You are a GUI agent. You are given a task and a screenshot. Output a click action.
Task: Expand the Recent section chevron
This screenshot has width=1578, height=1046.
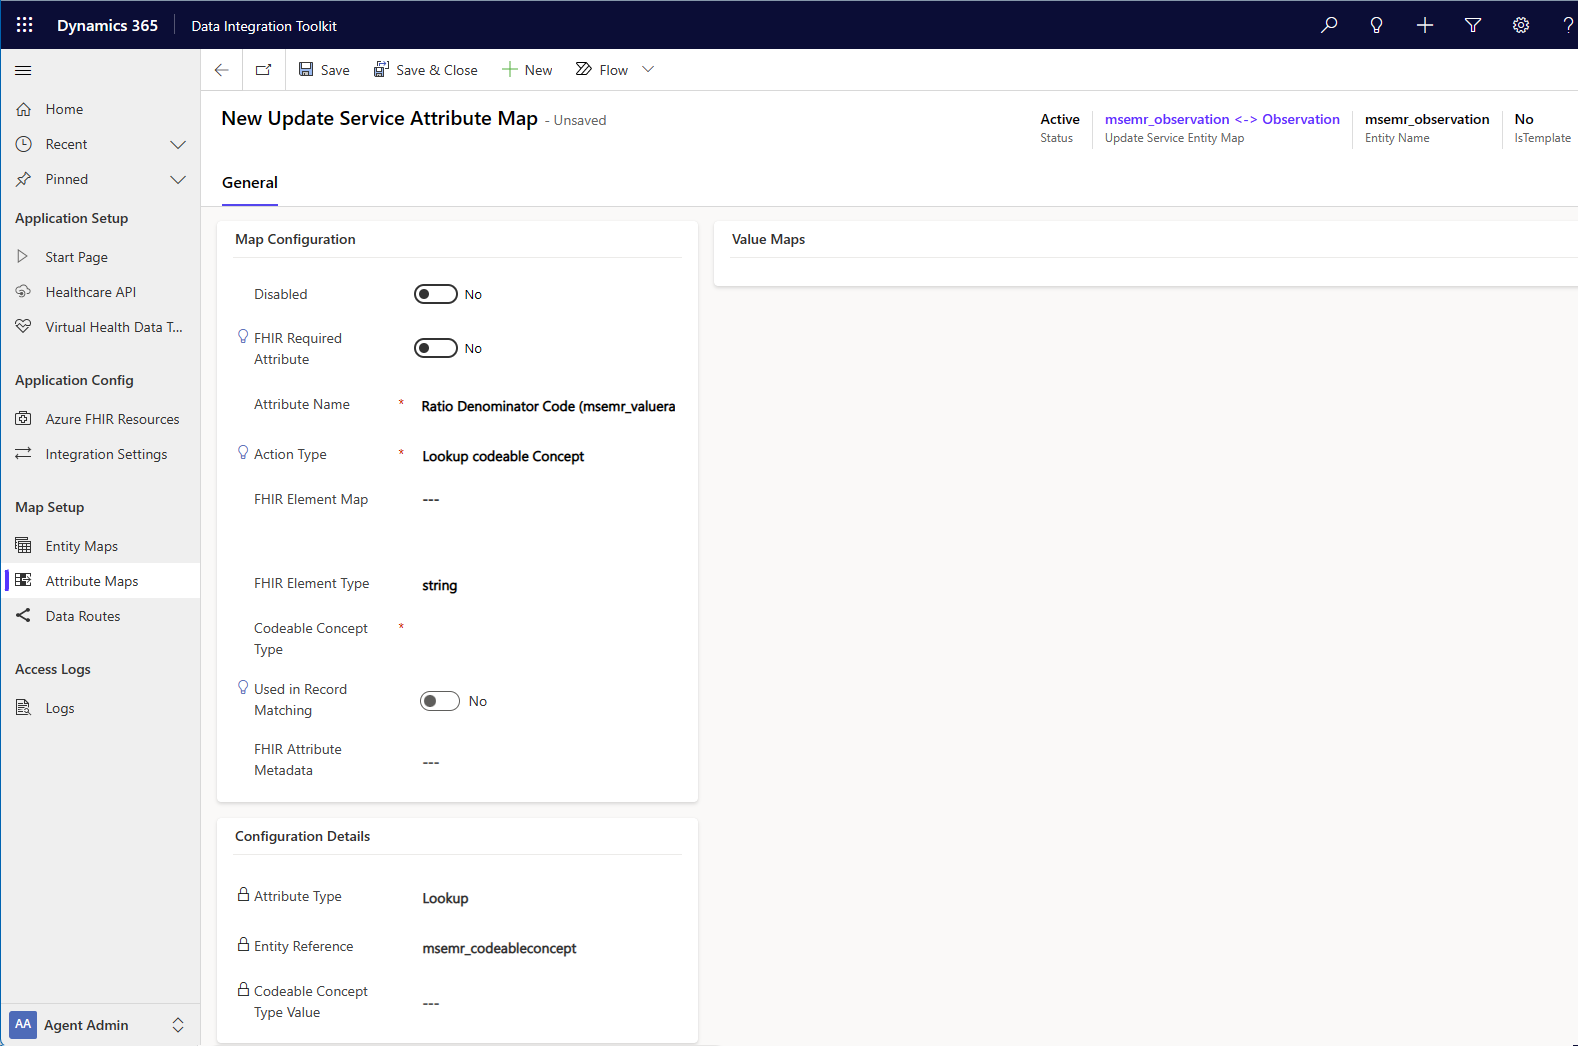pos(178,145)
